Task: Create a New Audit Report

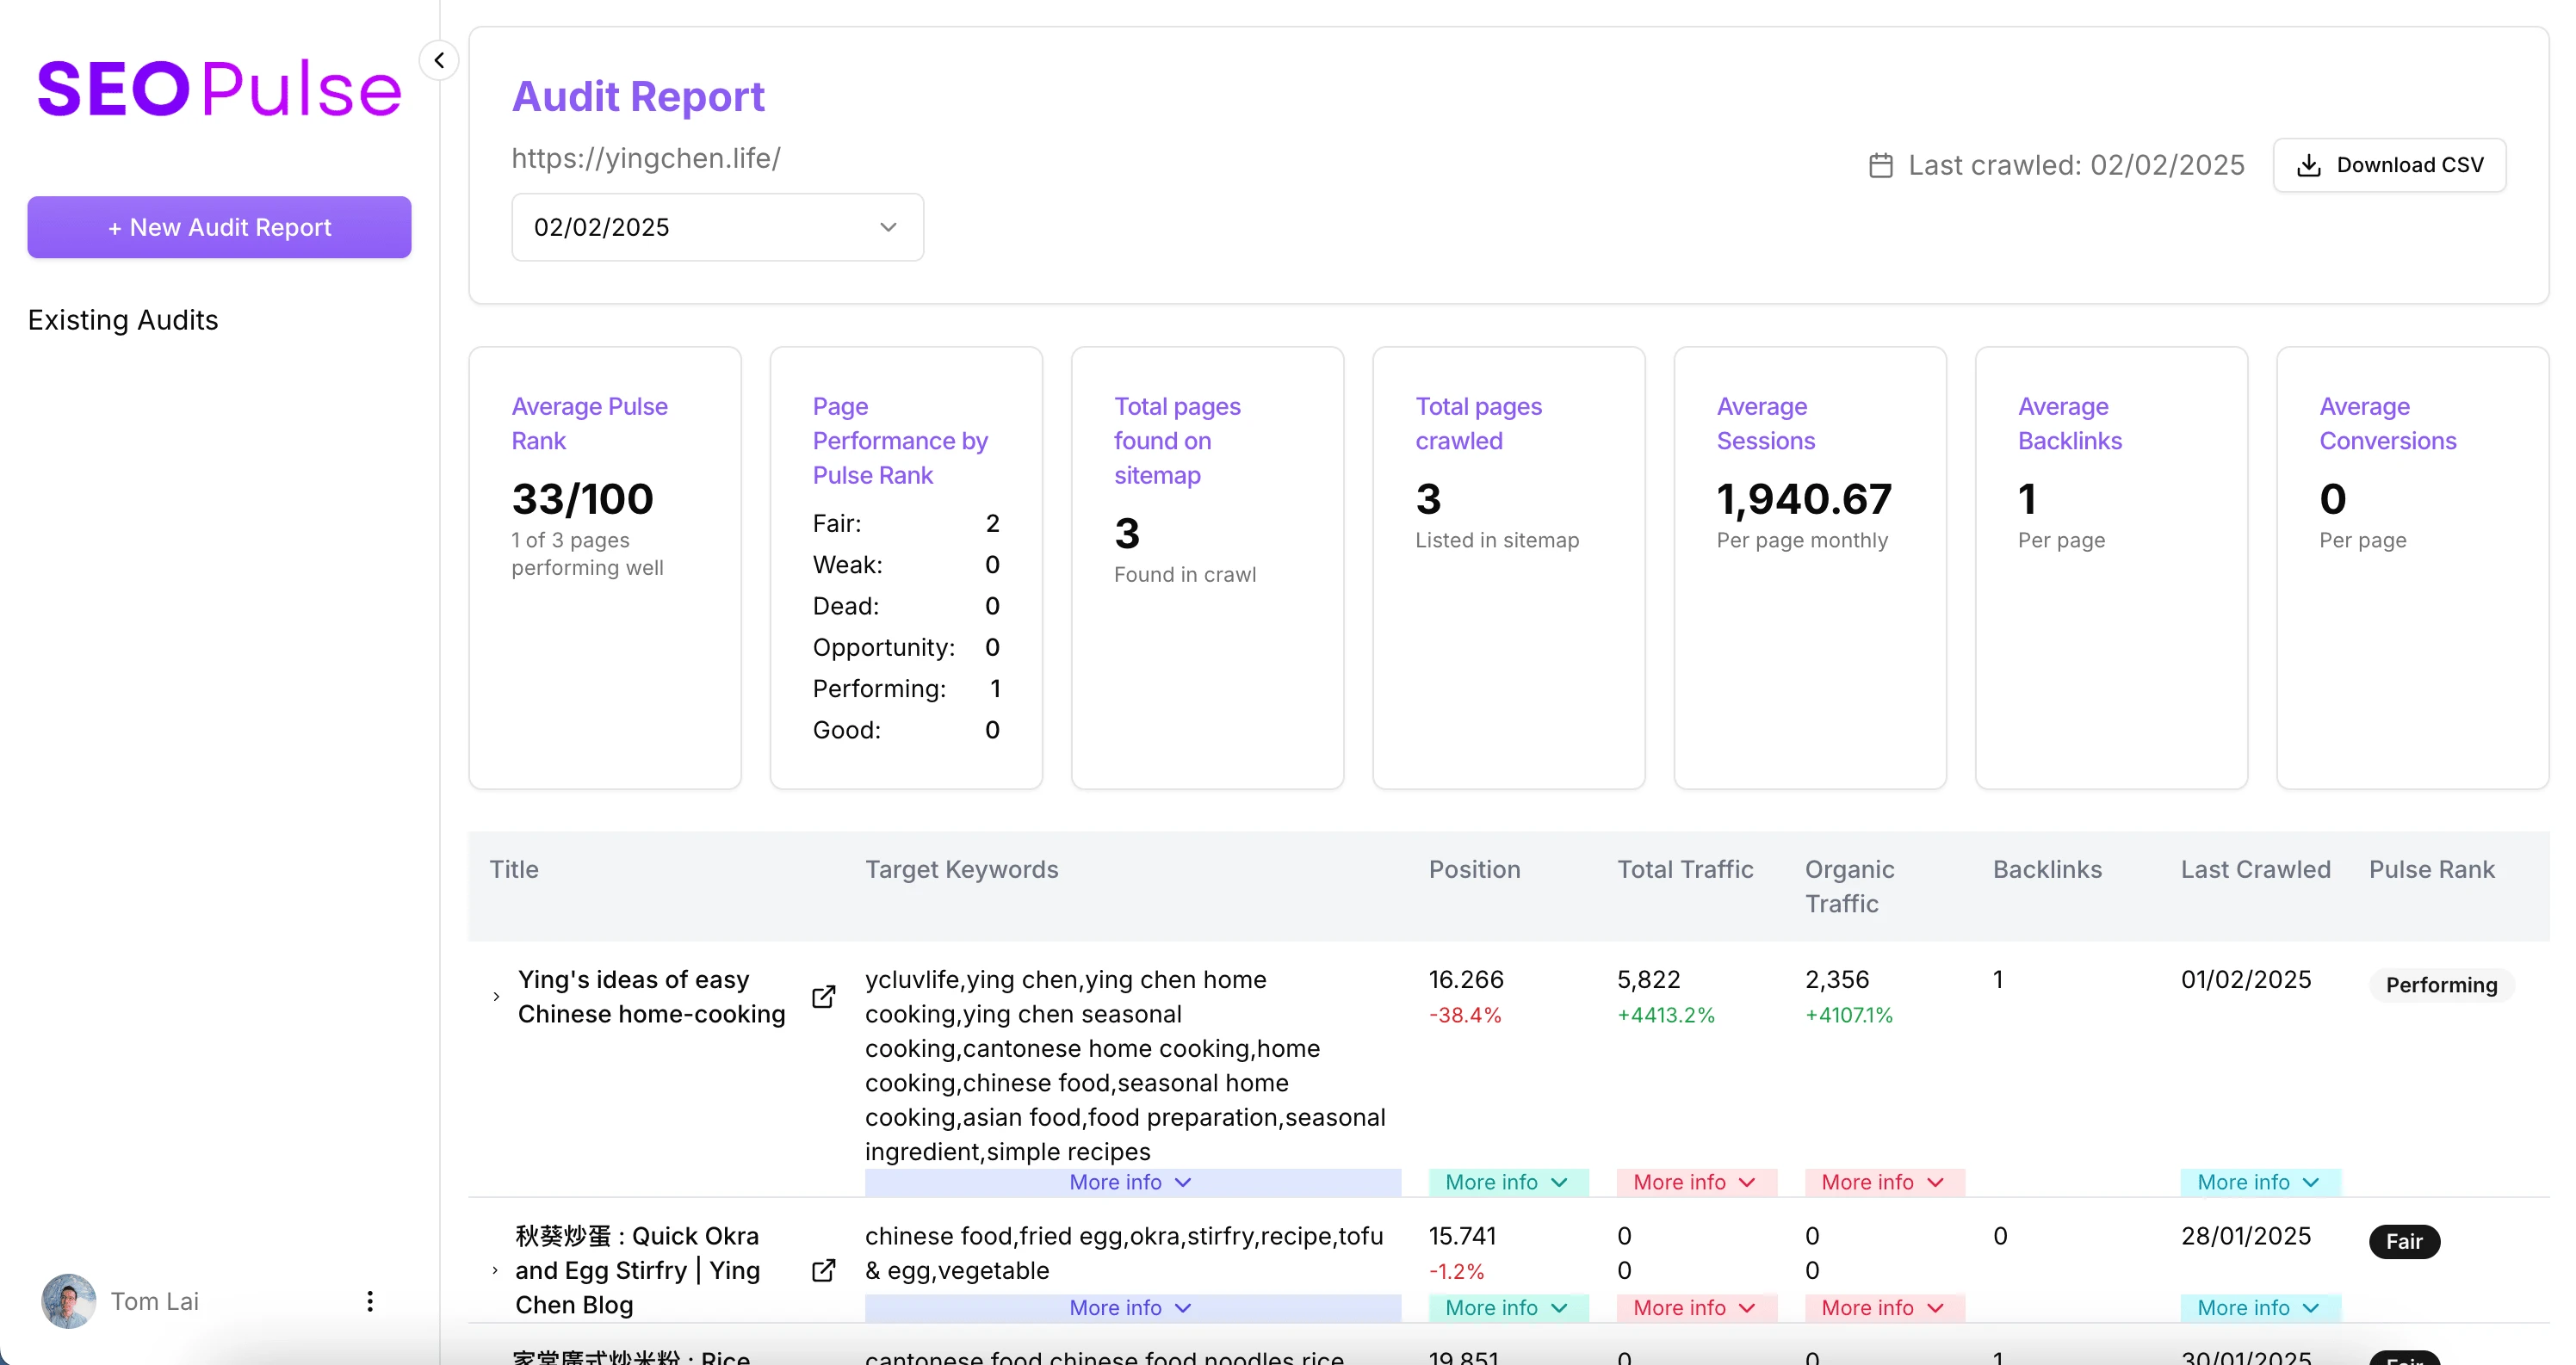Action: [219, 227]
